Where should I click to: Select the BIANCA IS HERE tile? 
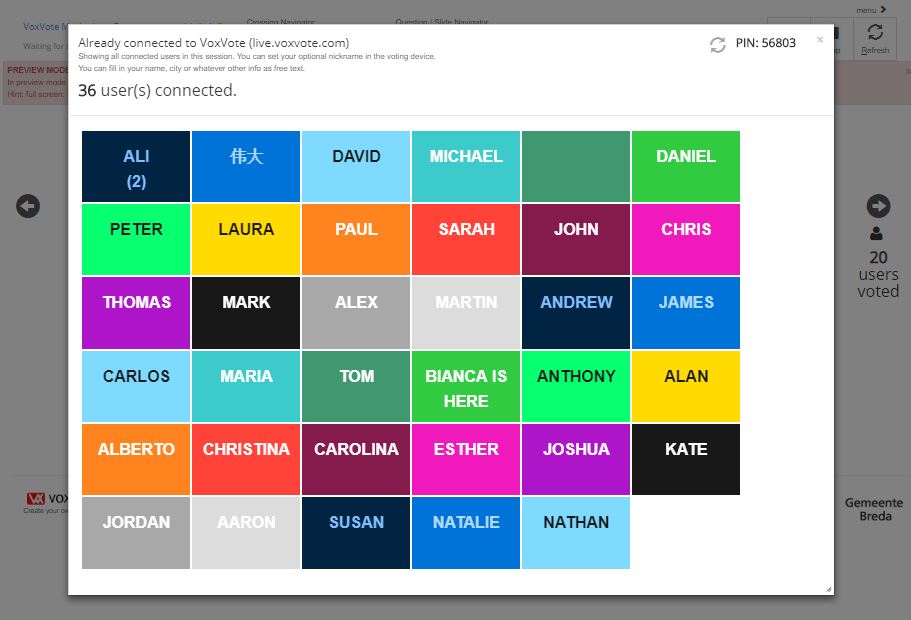tap(466, 387)
